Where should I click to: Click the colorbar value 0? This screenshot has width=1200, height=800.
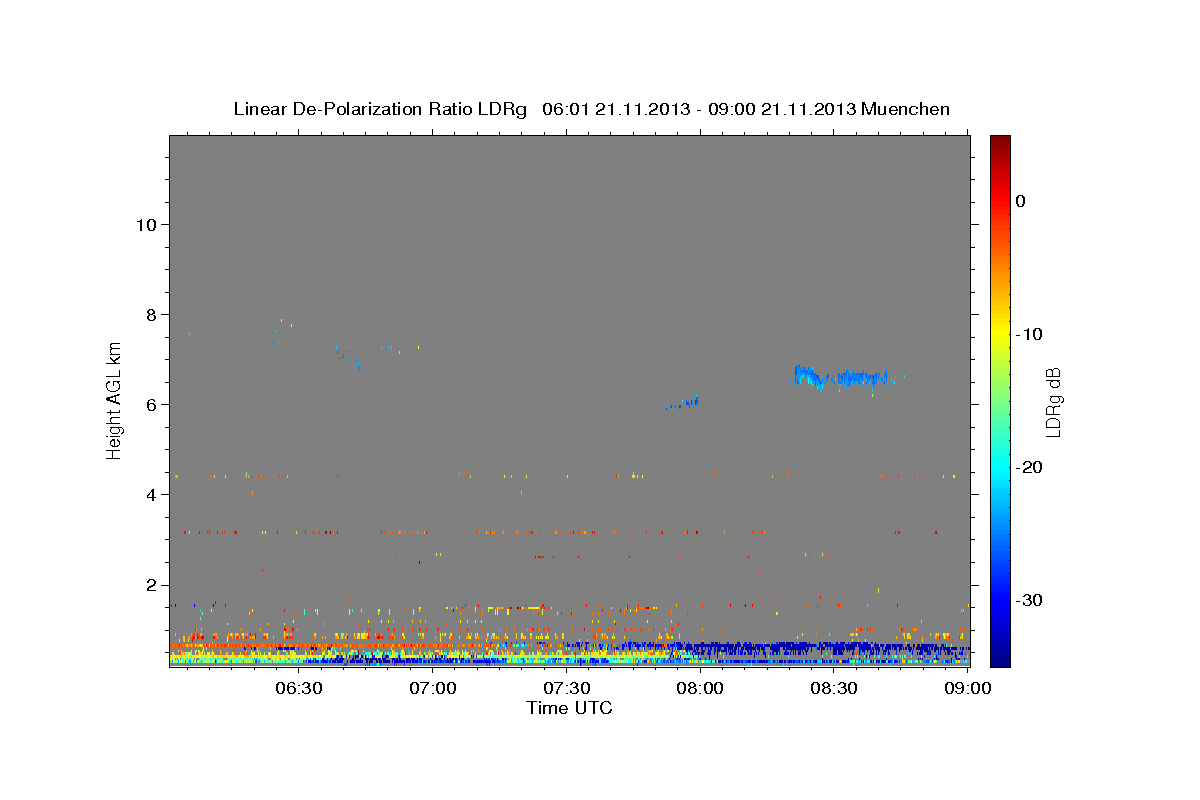(1021, 201)
